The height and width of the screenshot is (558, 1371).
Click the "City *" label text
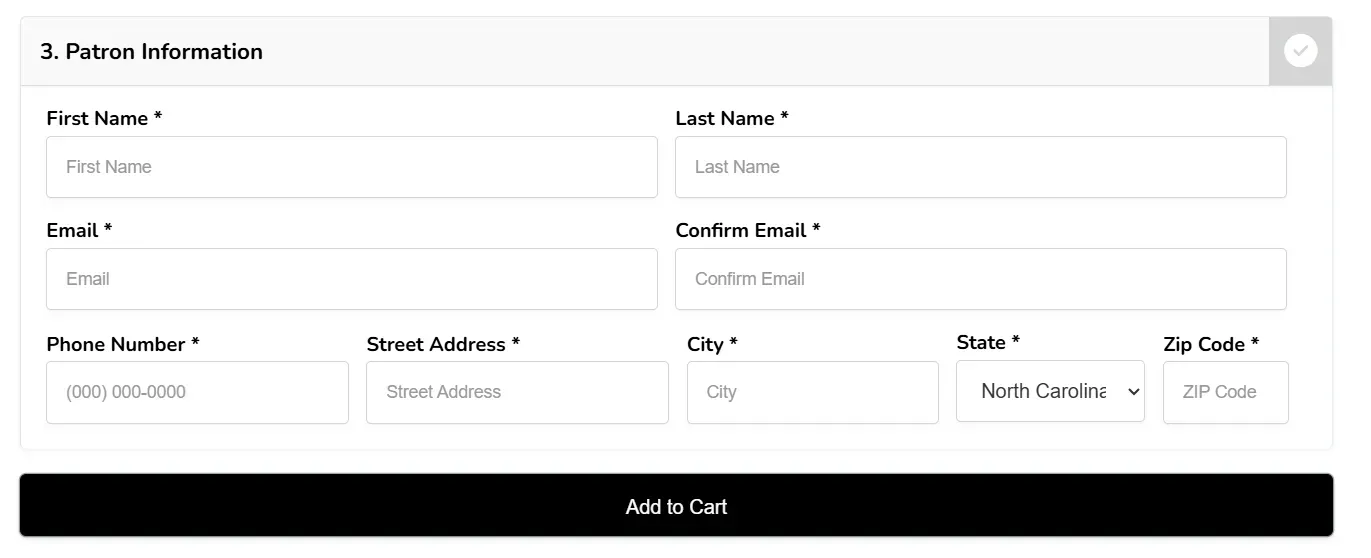tap(712, 344)
